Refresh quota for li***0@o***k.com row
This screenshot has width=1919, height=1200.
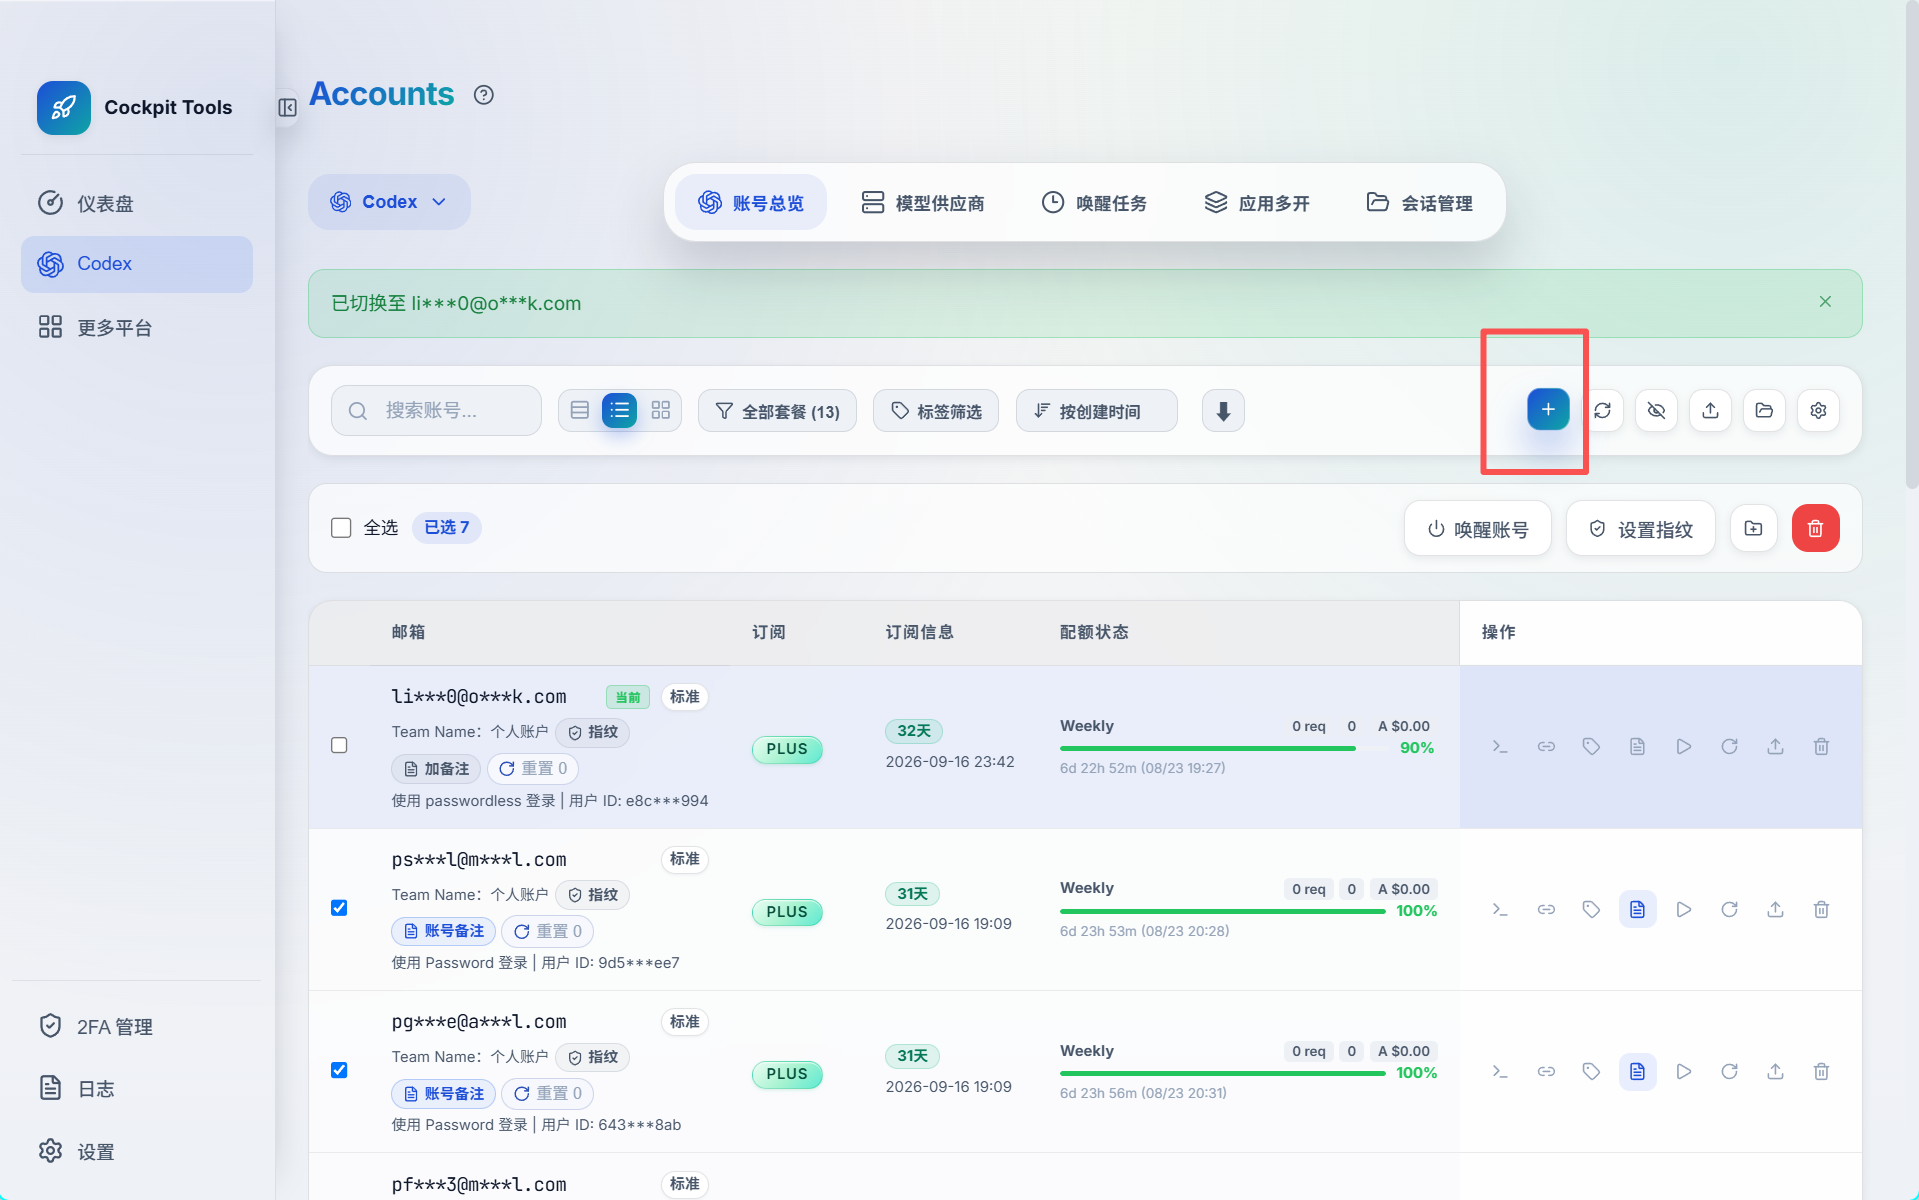pos(1729,747)
